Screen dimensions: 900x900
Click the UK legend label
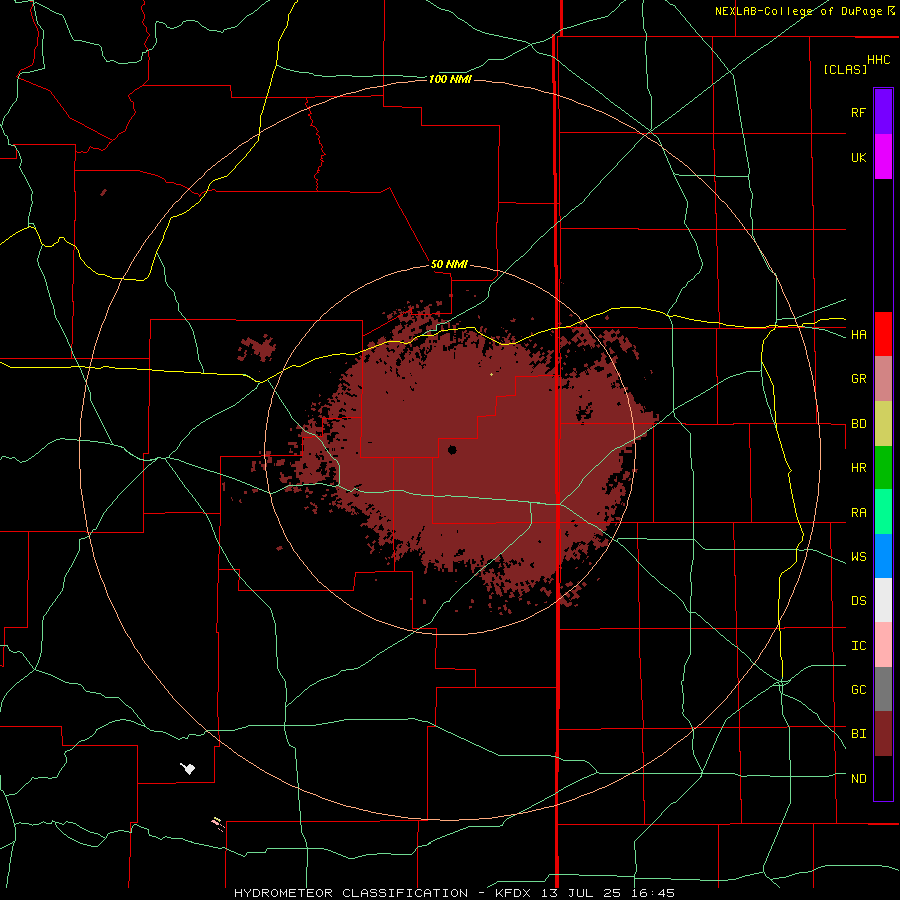coord(858,157)
